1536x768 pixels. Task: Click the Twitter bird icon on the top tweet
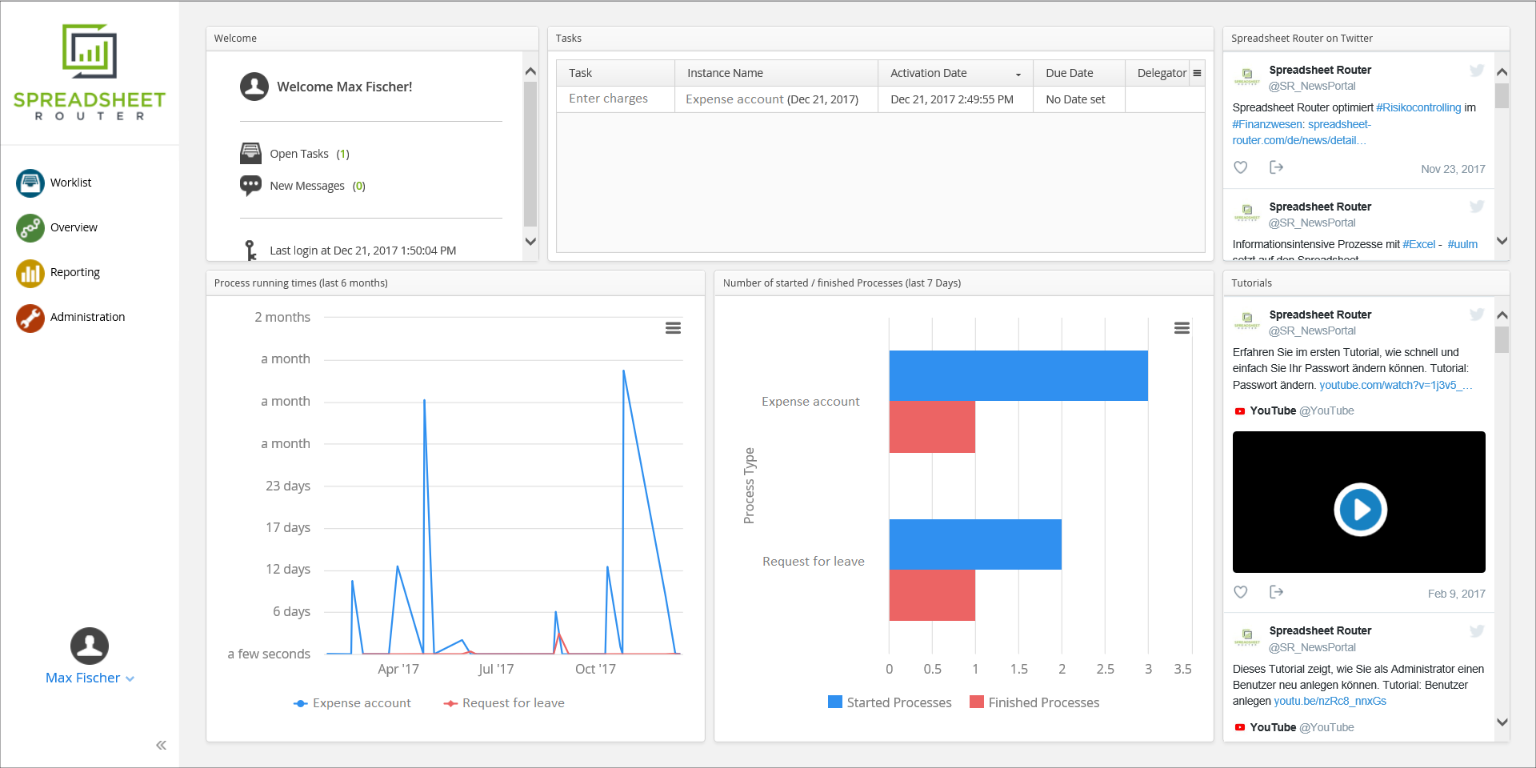[1477, 70]
